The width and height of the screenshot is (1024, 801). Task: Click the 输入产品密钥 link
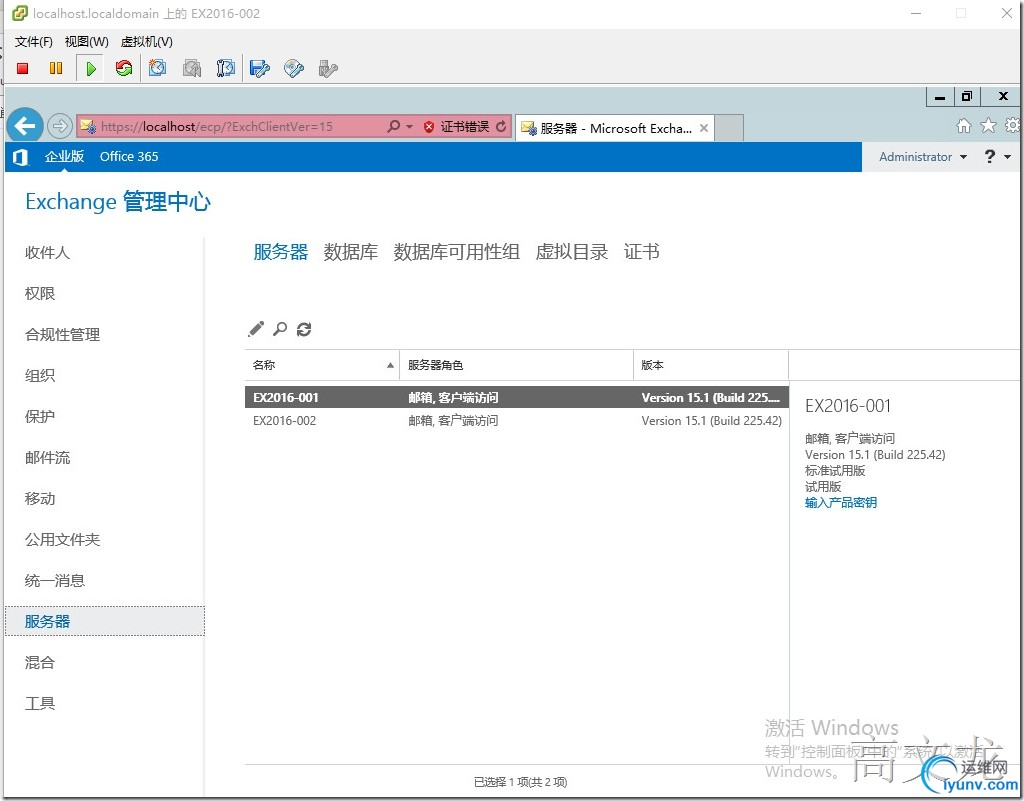point(840,503)
